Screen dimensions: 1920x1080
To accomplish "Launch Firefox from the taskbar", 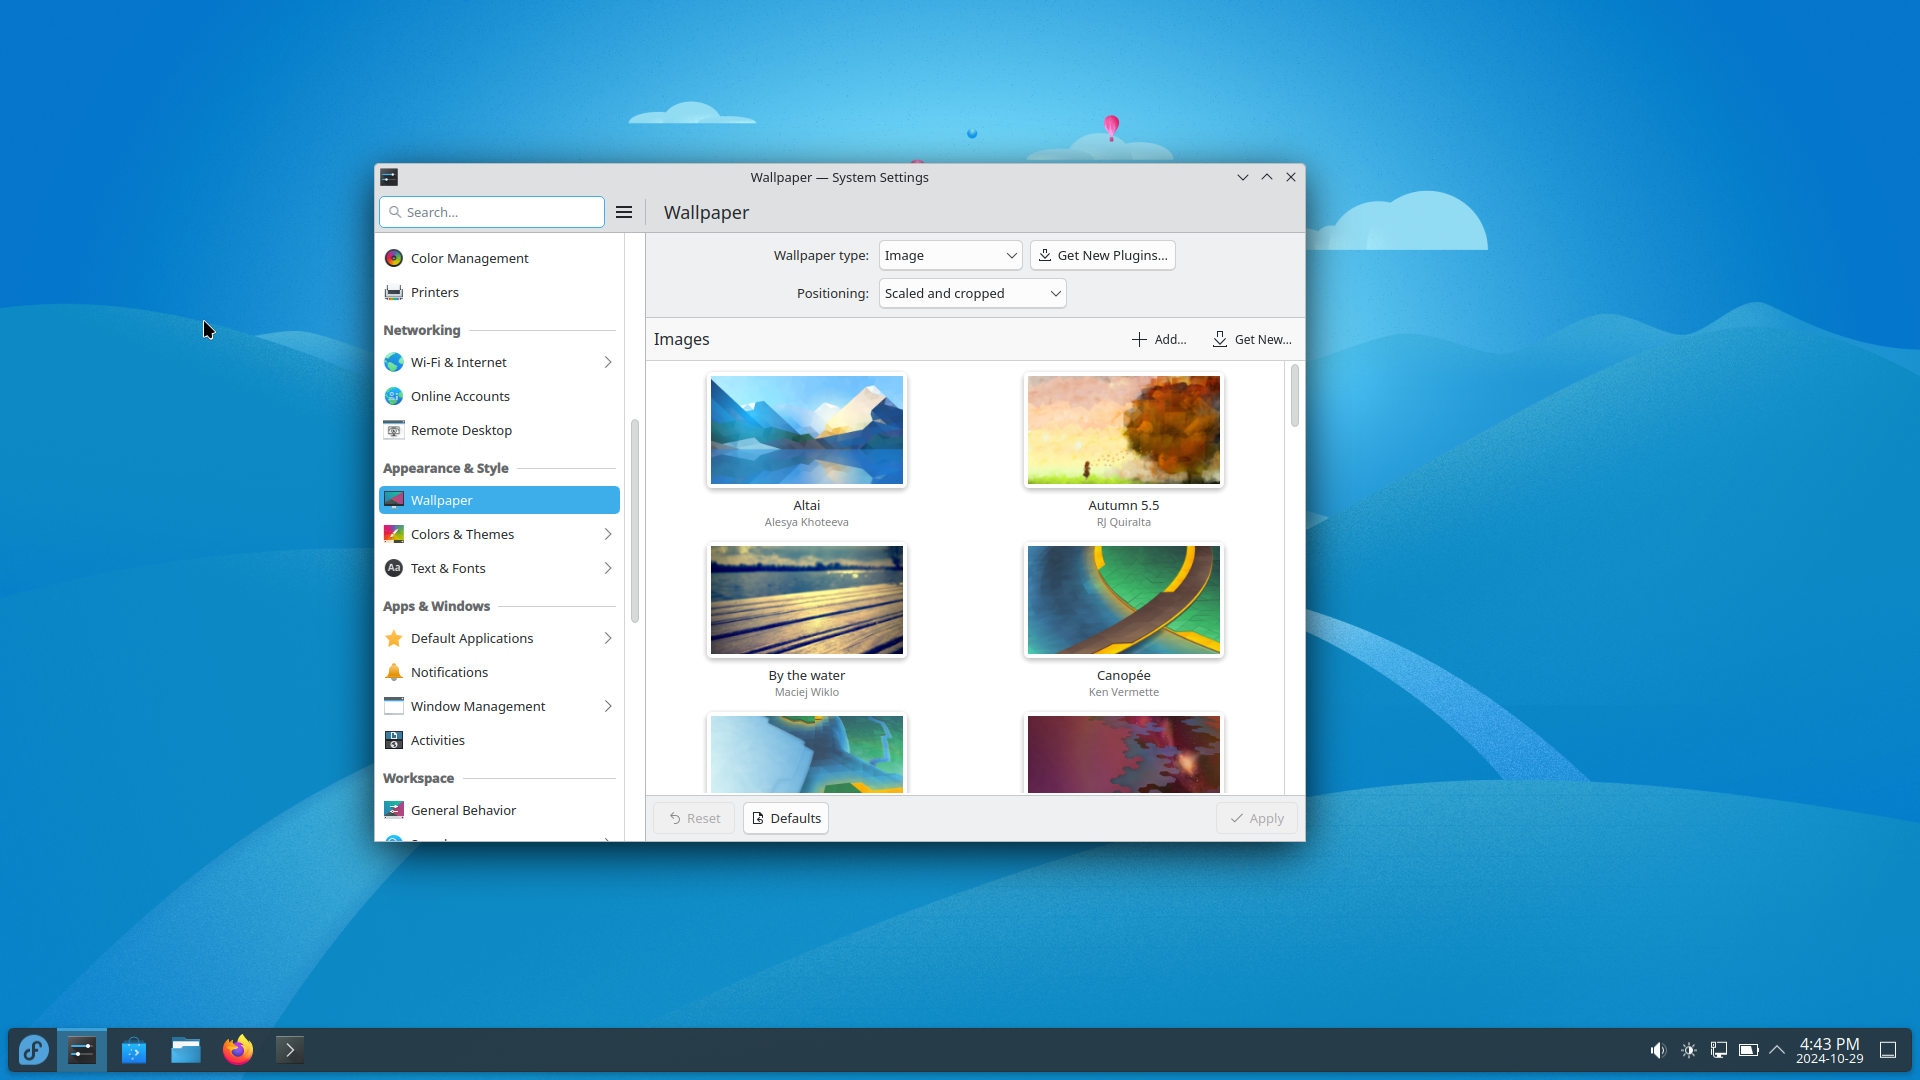I will (x=238, y=1050).
